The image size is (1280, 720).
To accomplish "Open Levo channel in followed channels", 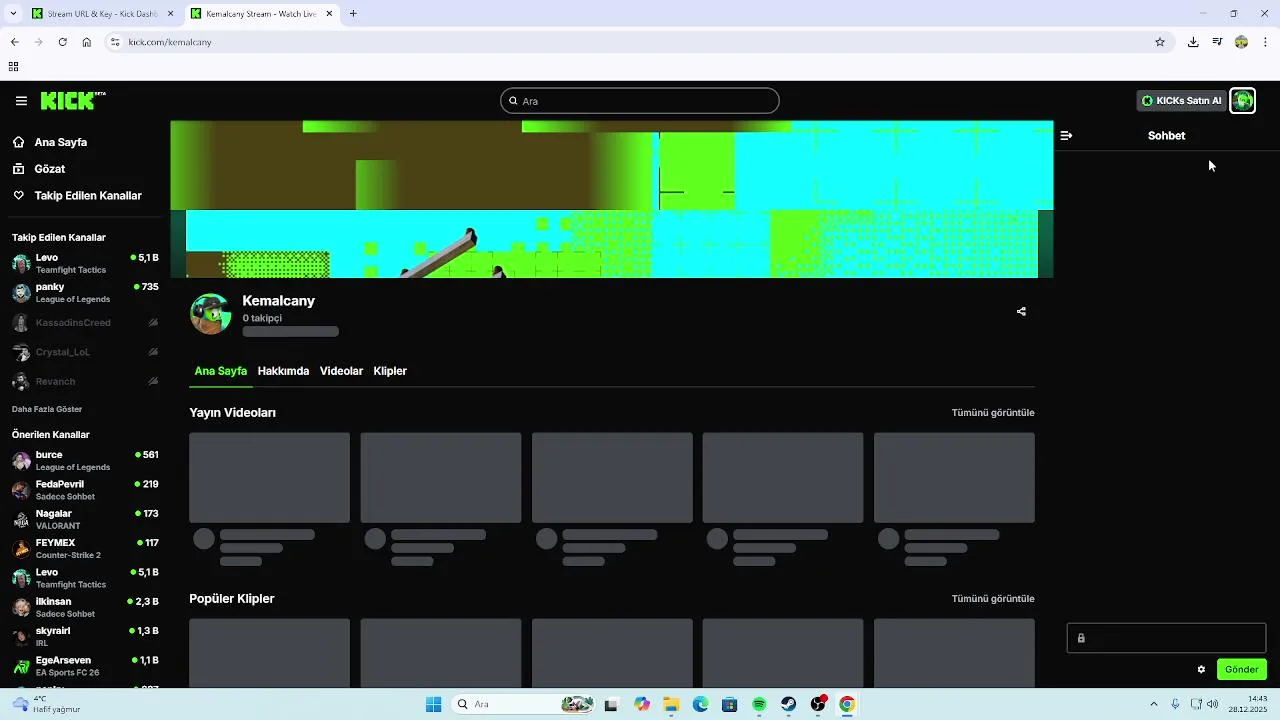I will coord(85,264).
